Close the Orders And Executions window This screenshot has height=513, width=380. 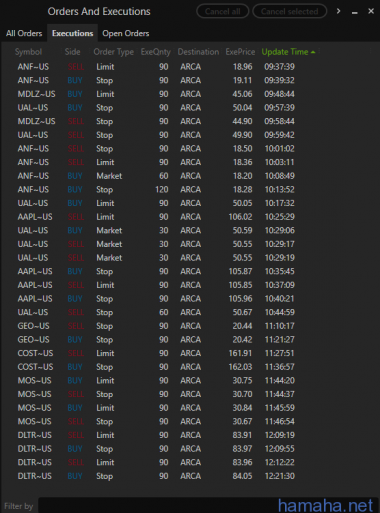(x=371, y=11)
